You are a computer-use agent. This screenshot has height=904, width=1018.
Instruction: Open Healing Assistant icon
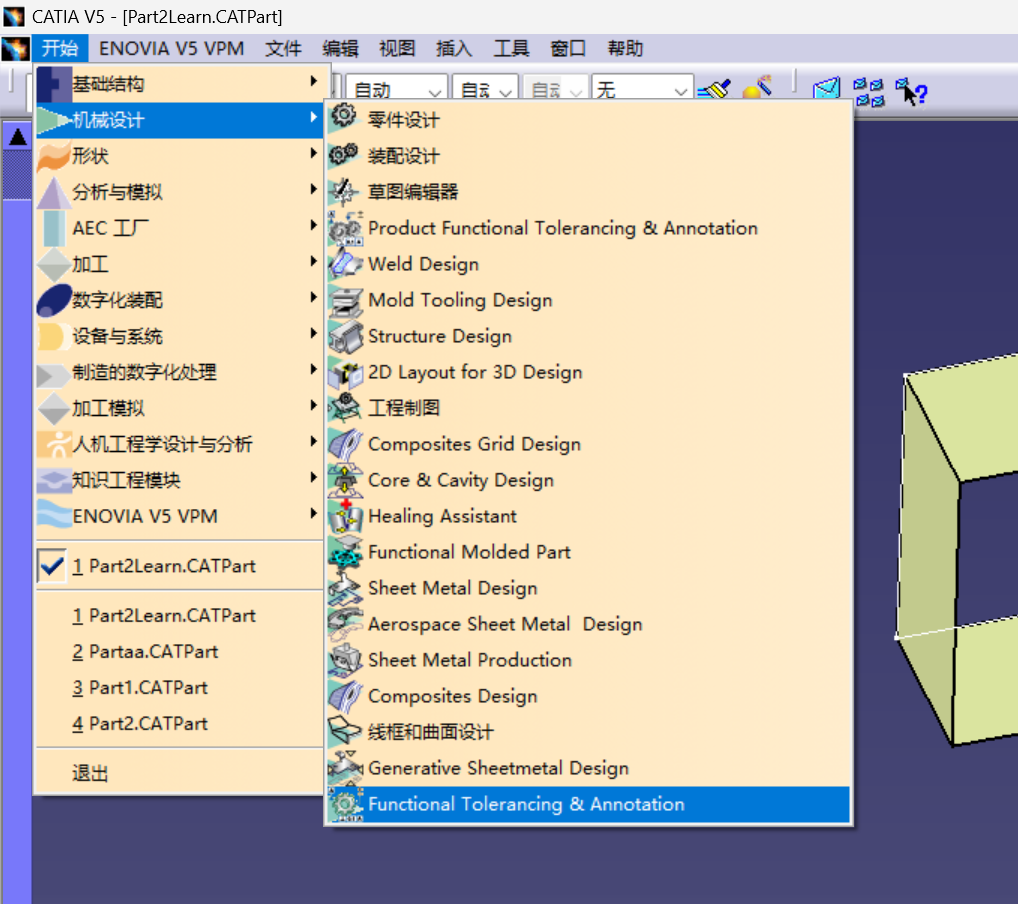[344, 516]
